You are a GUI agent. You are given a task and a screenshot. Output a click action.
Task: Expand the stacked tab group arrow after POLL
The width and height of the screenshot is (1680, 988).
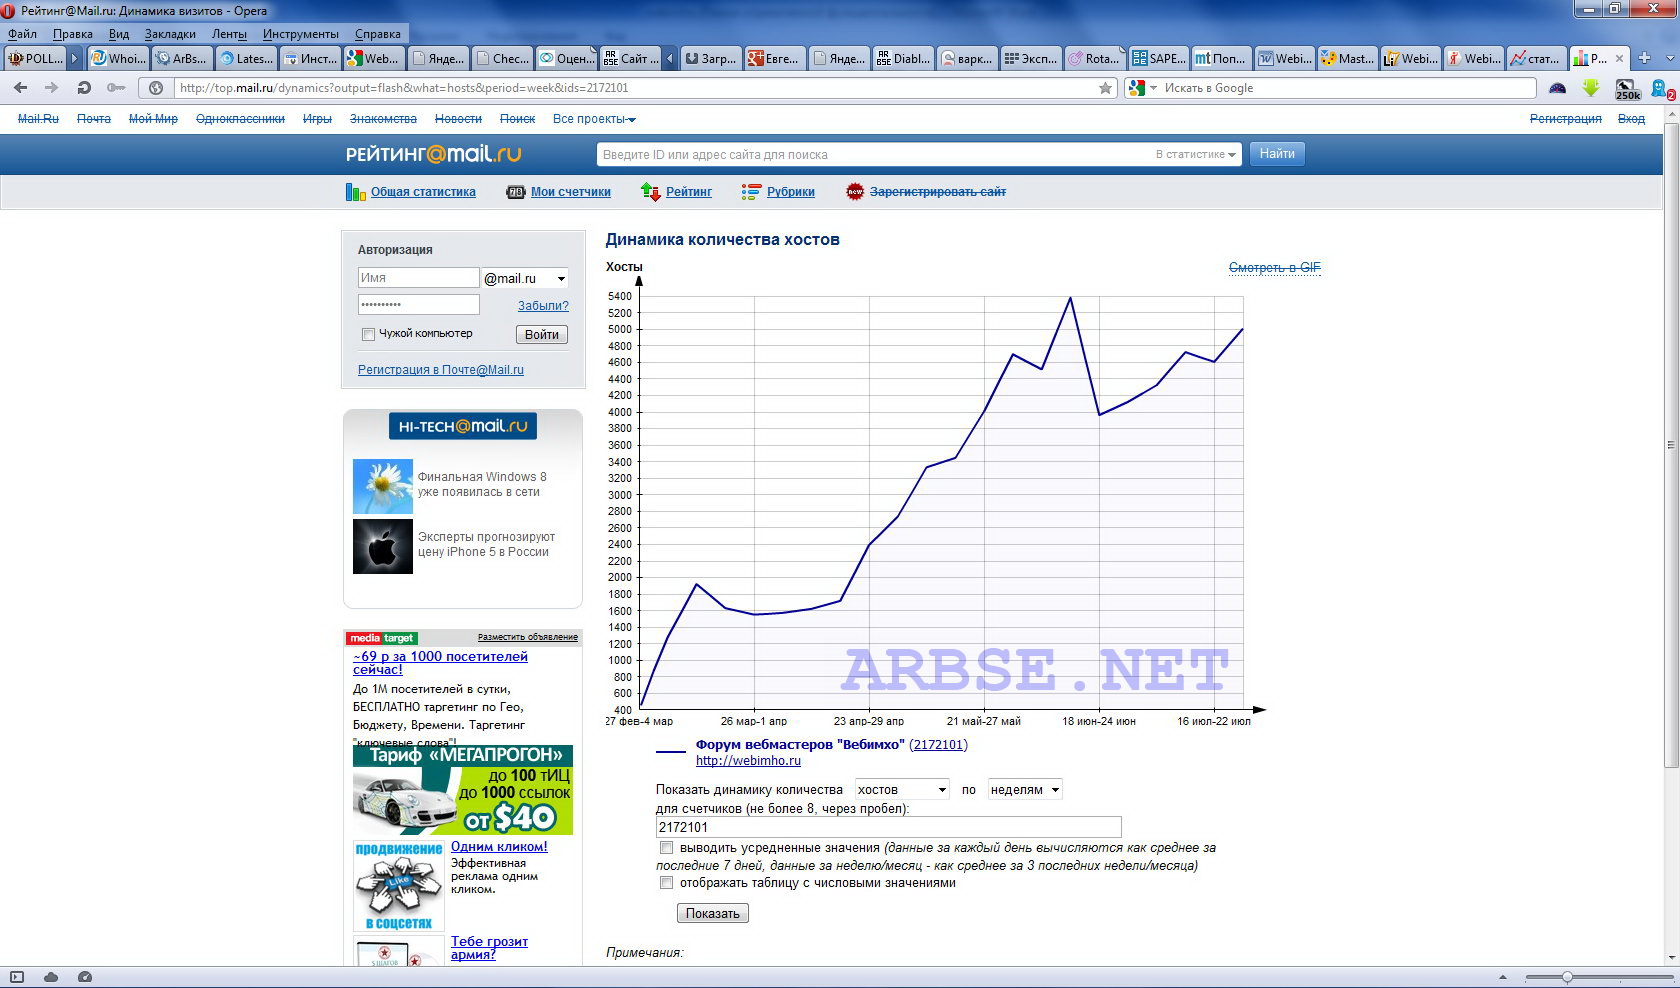74,58
